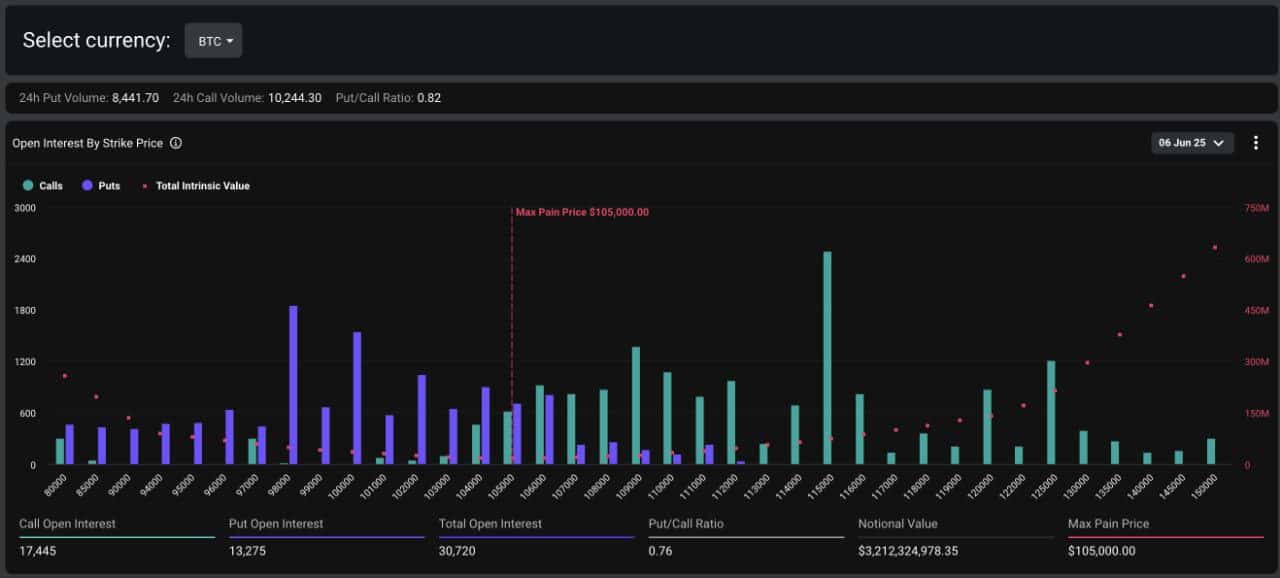The width and height of the screenshot is (1280, 578).
Task: Expand the 06 Jun 25 expiry selector
Action: click(x=1192, y=143)
